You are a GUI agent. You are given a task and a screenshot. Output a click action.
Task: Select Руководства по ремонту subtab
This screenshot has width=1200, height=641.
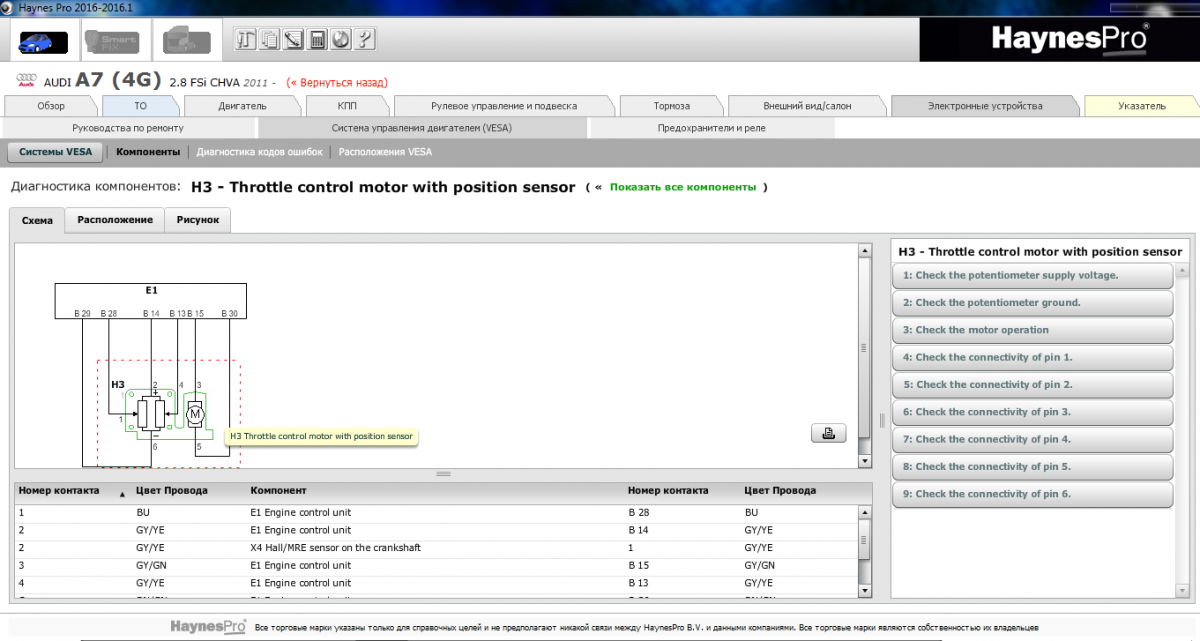[x=128, y=128]
